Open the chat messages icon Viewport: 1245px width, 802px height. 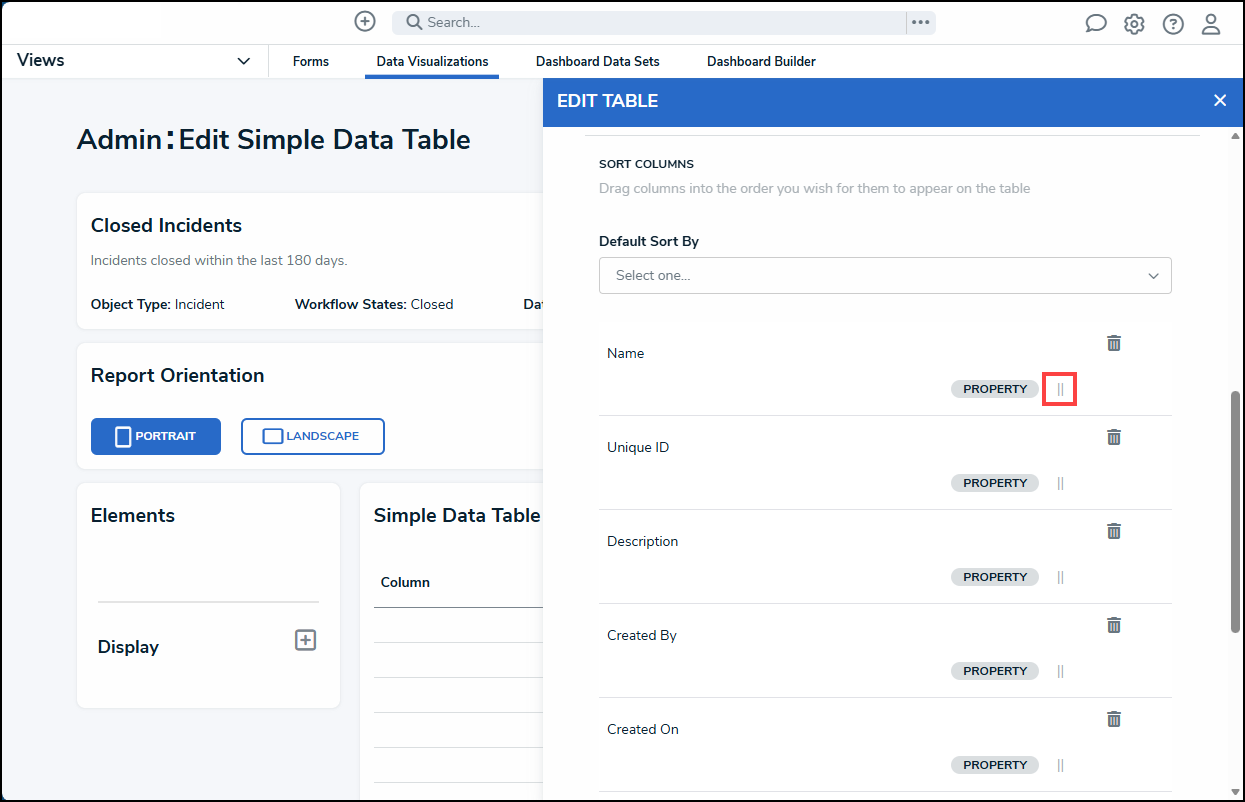click(x=1096, y=24)
